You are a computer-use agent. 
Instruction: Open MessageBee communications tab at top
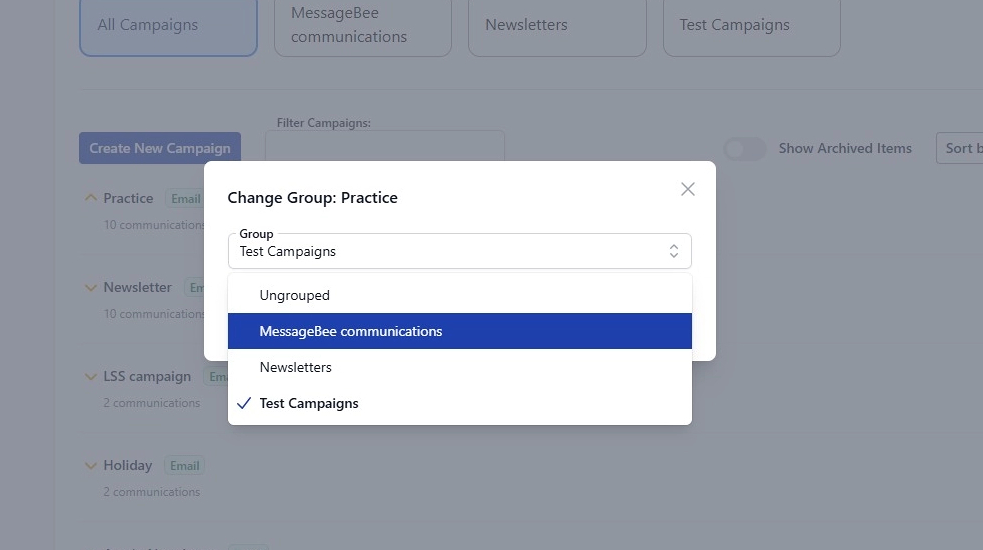[x=362, y=25]
